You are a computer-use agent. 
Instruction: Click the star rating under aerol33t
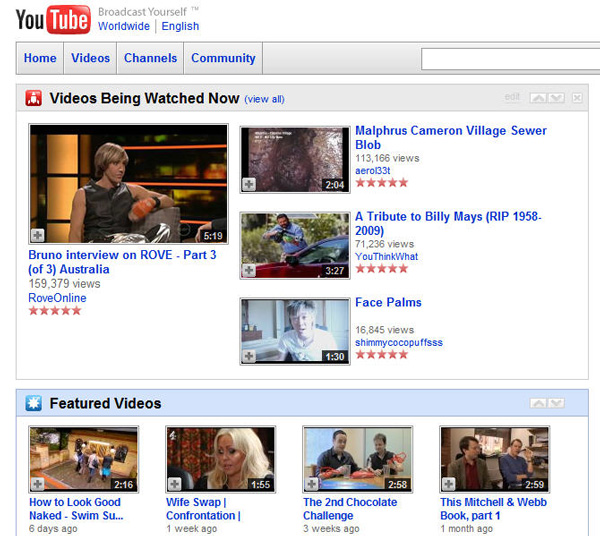click(x=382, y=182)
